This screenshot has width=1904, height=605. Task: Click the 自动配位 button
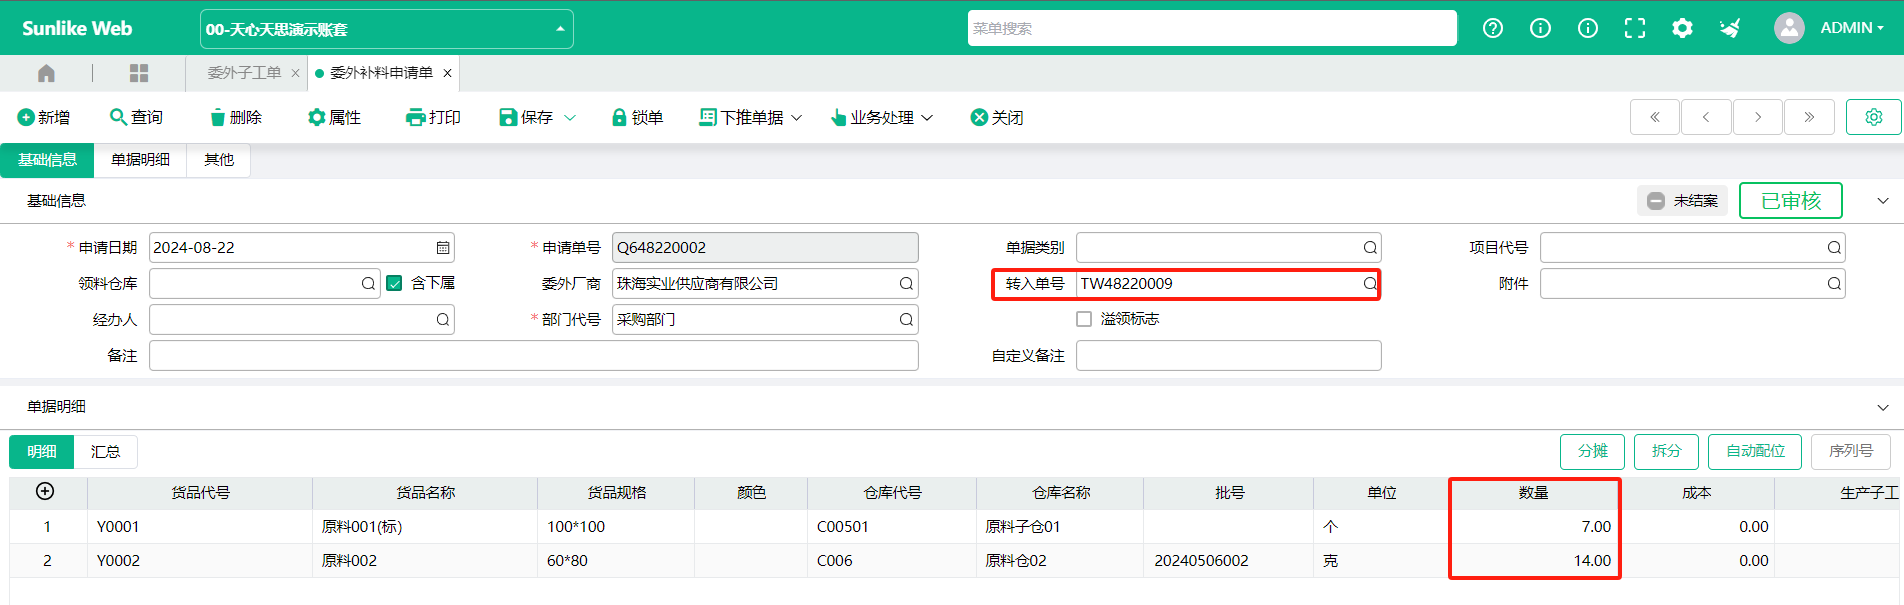pos(1755,451)
